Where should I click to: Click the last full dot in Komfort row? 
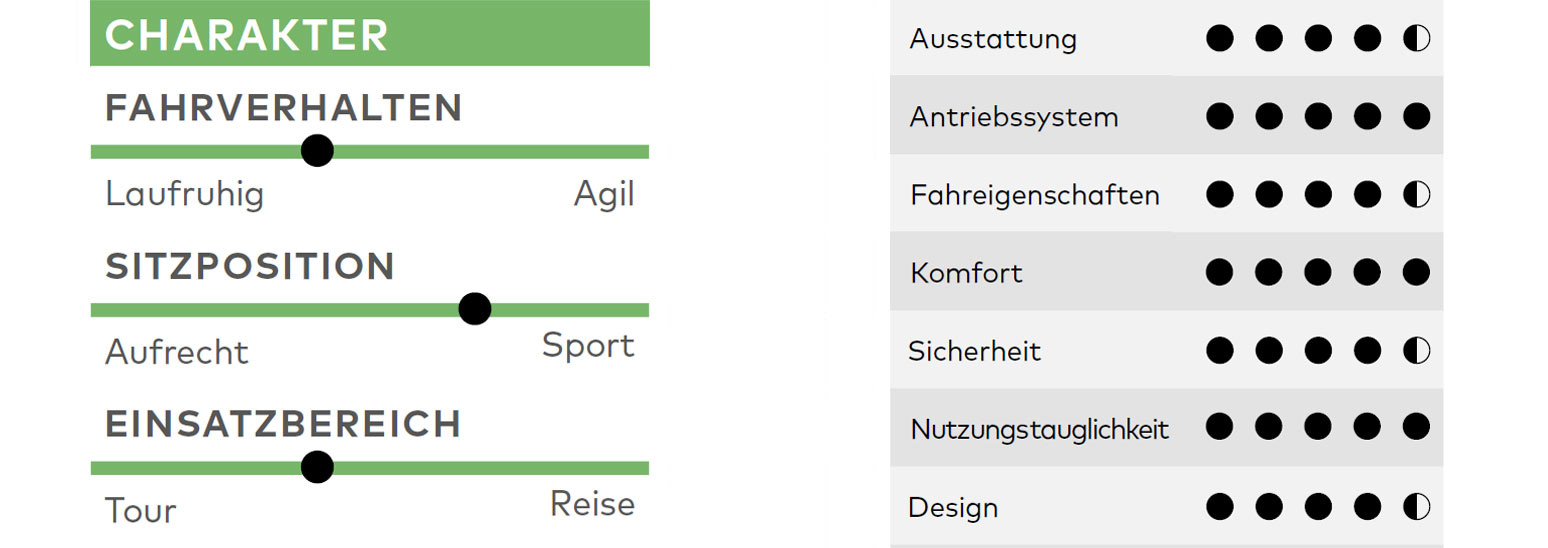(1417, 272)
